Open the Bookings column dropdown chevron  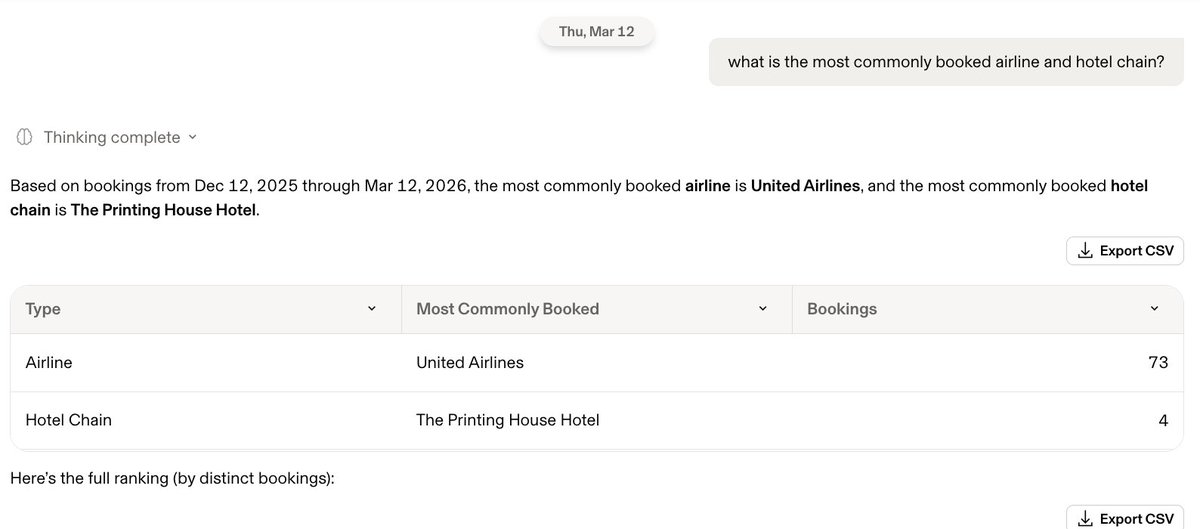tap(1154, 309)
